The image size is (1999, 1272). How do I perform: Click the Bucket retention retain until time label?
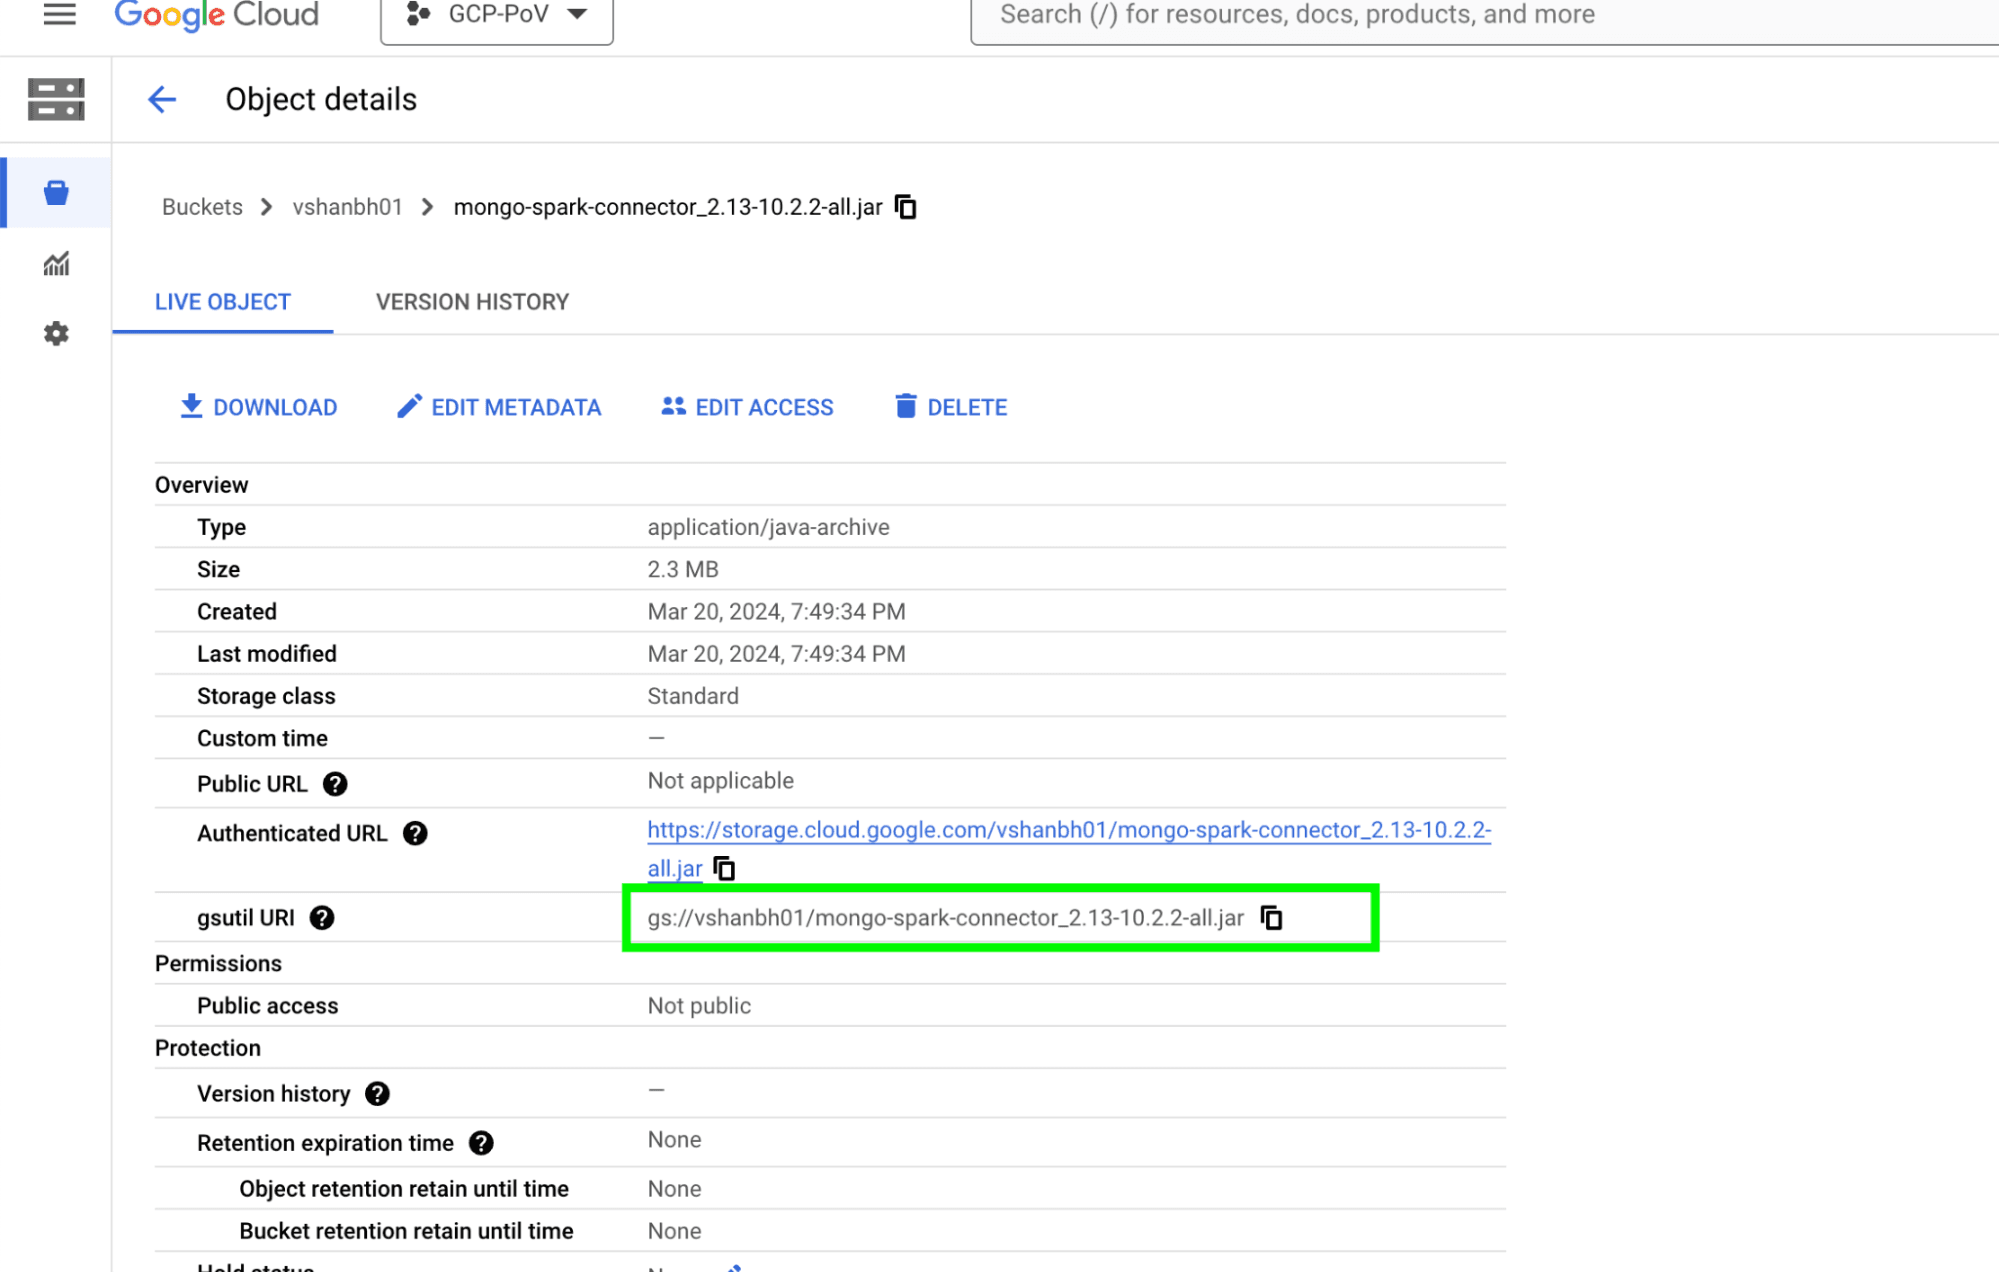[406, 1231]
